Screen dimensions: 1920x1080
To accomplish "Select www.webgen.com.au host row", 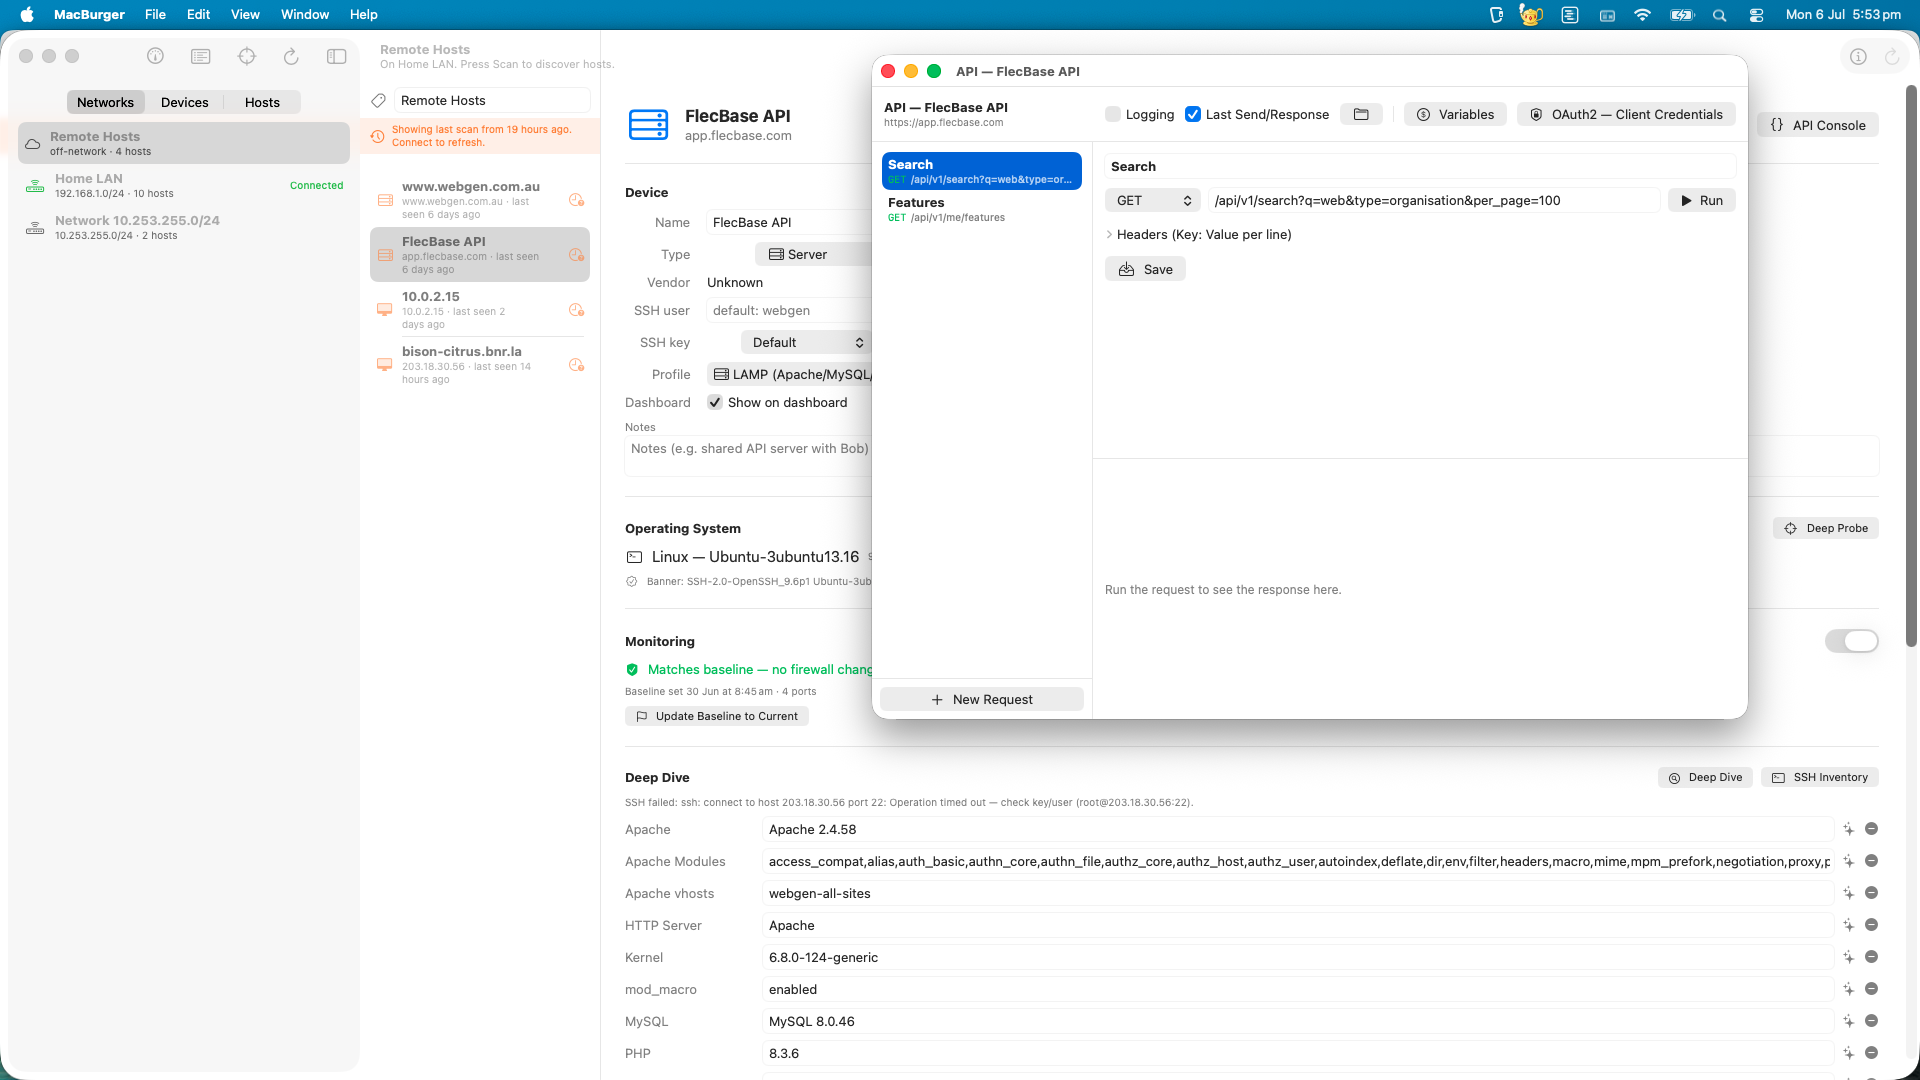I will [x=480, y=200].
